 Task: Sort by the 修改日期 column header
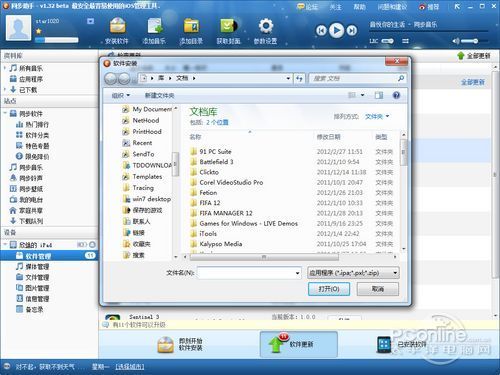[328, 137]
